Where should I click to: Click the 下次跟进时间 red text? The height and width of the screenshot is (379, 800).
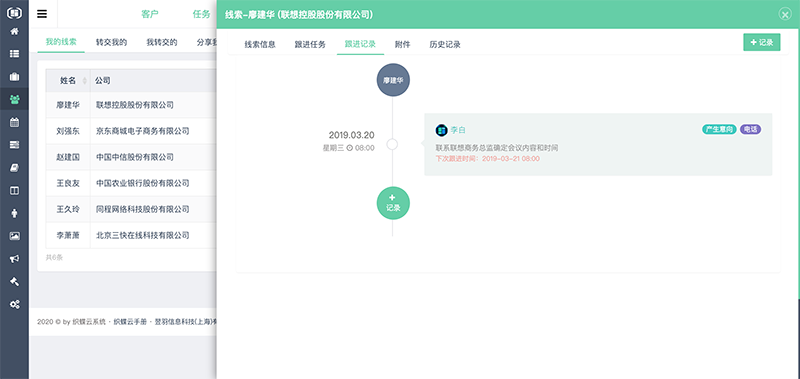487,159
